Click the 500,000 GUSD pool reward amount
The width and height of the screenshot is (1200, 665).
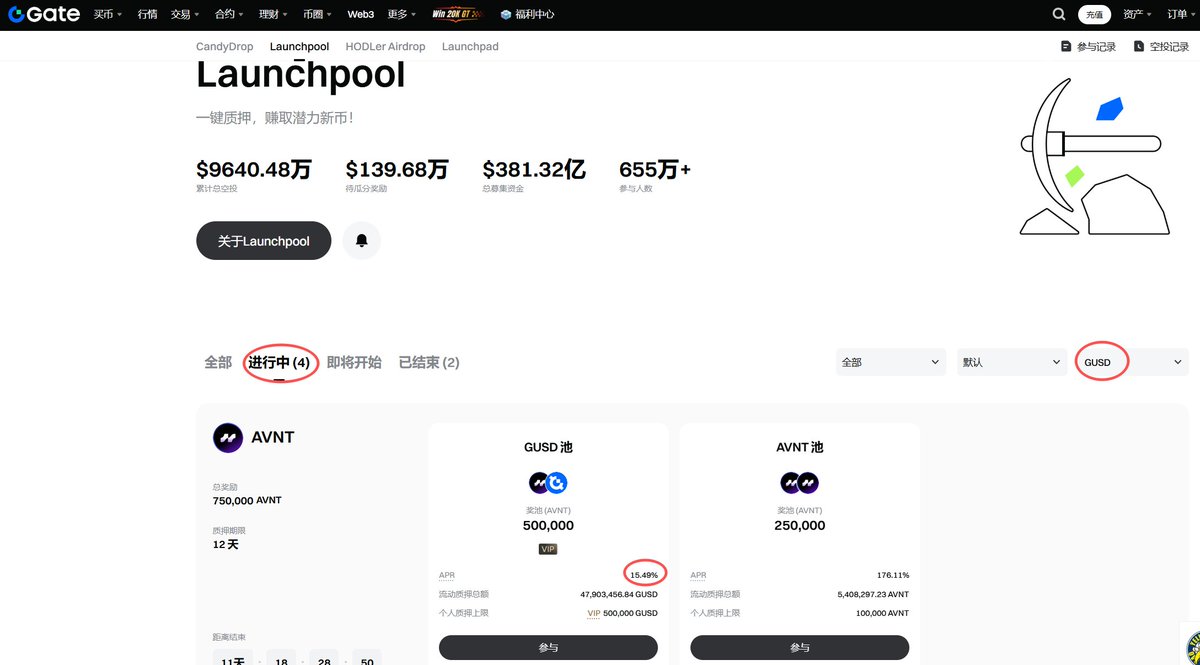548,525
